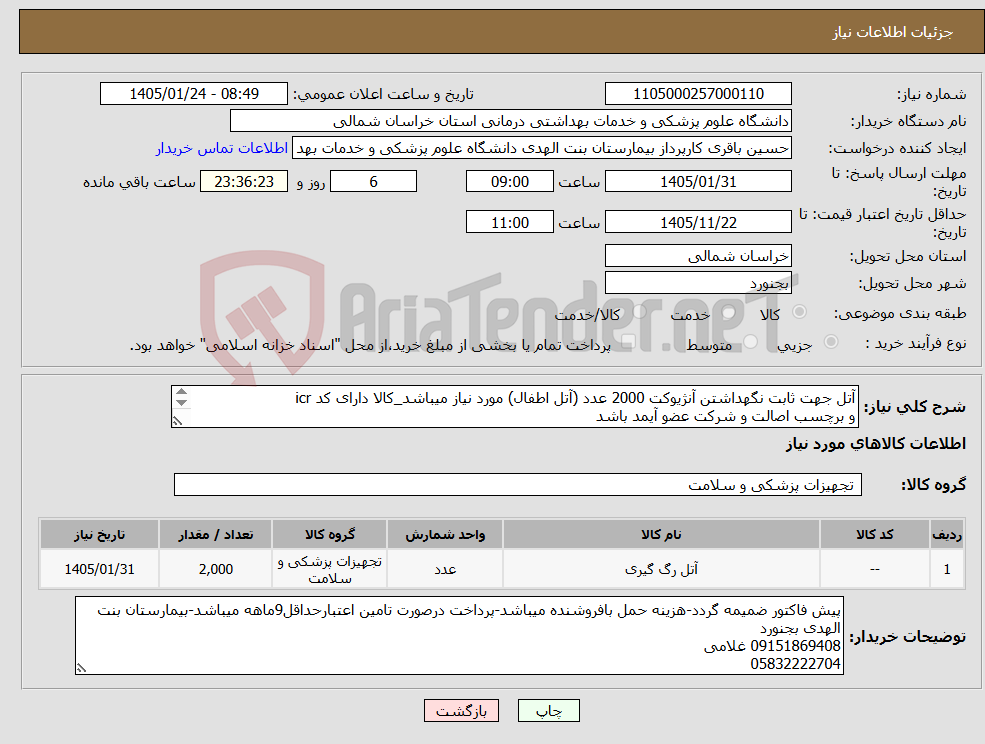Click the announcement date field 1405/01/24 - 08:49
985x744 pixels.
pyautogui.click(x=194, y=94)
